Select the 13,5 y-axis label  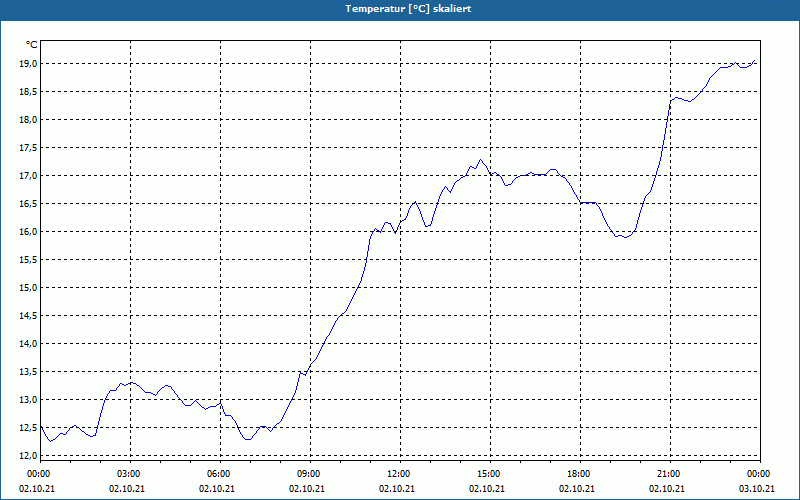click(x=28, y=372)
